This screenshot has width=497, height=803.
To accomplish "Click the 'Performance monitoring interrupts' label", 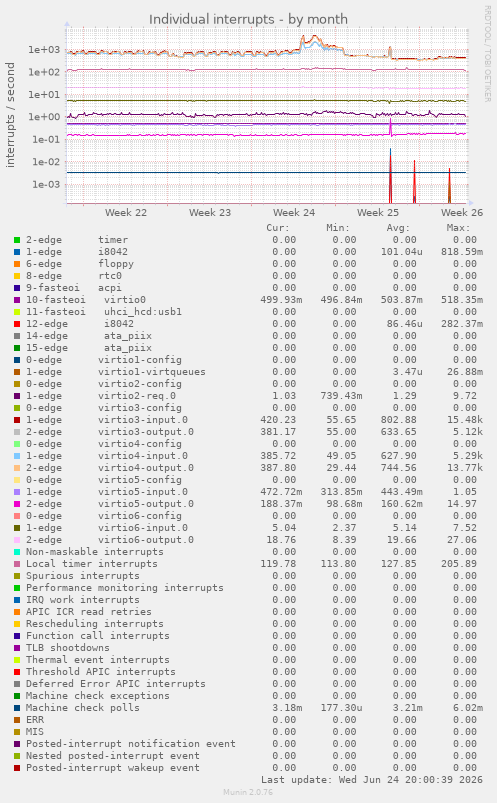I will pyautogui.click(x=125, y=588).
